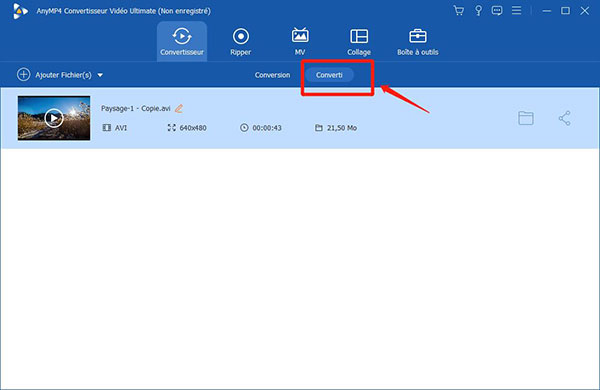Share the converted AVI file
Screen dimensions: 600x390
564,118
